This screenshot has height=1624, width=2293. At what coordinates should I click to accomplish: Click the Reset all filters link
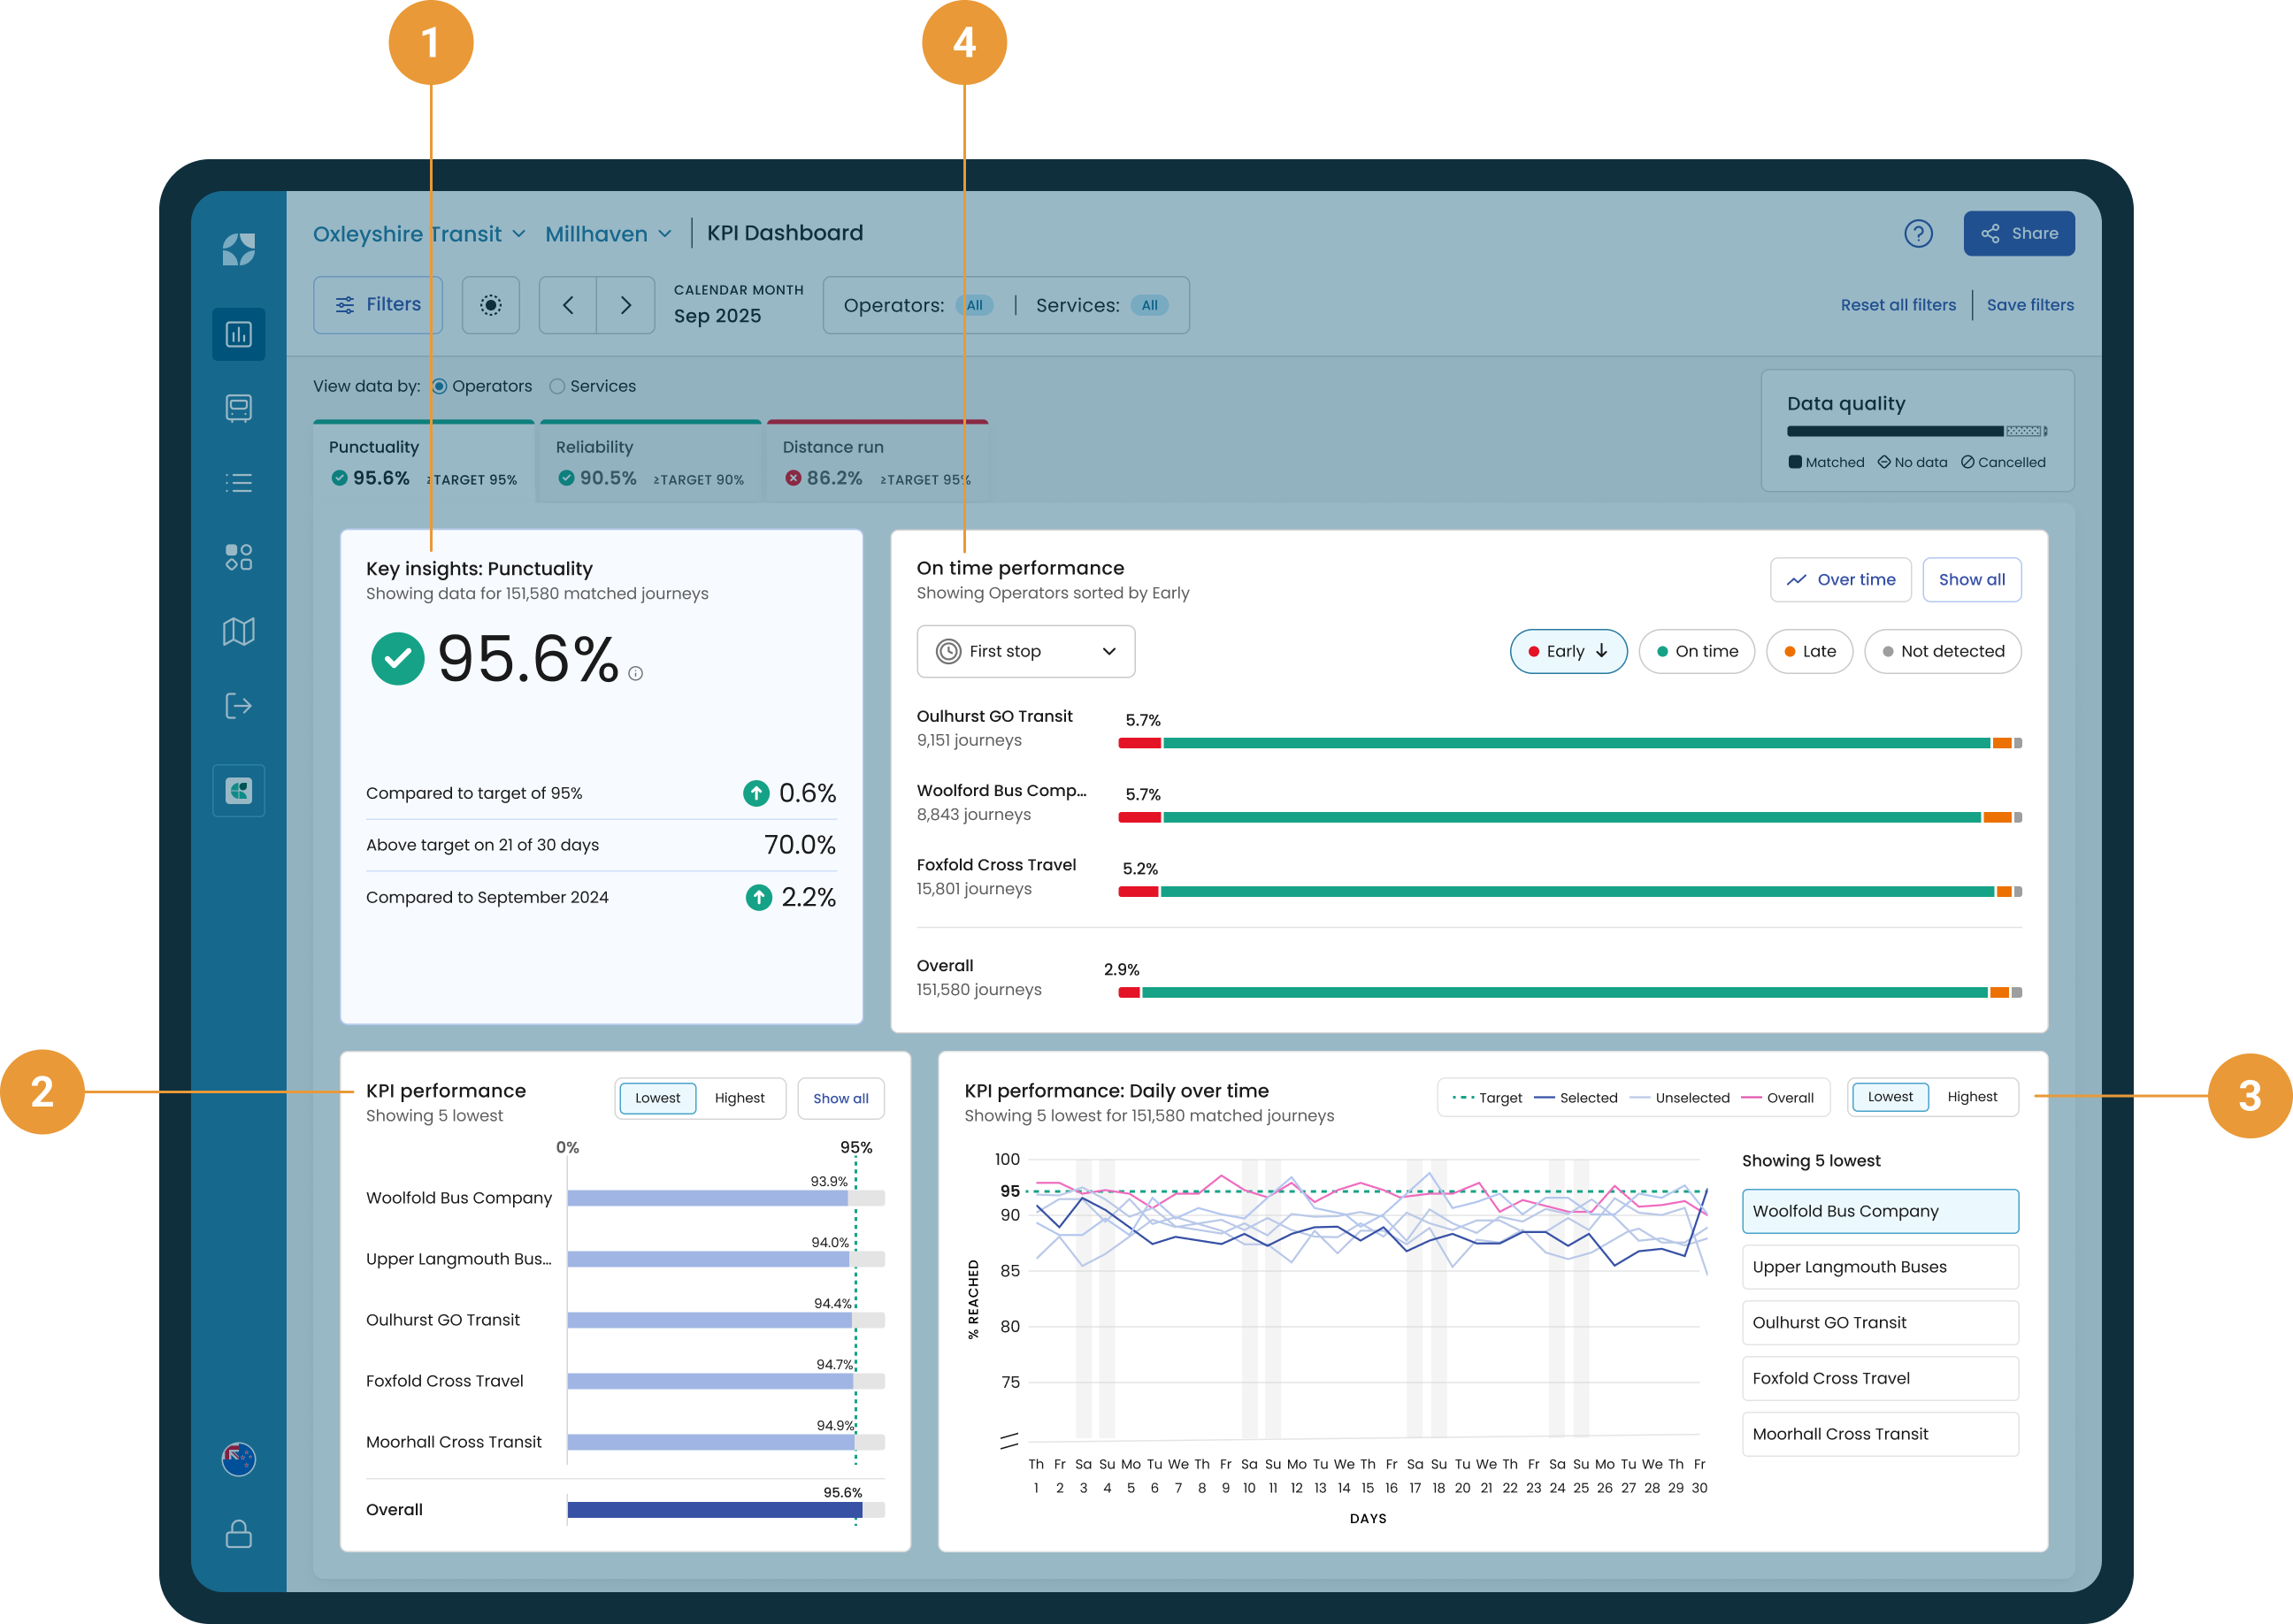[1898, 305]
